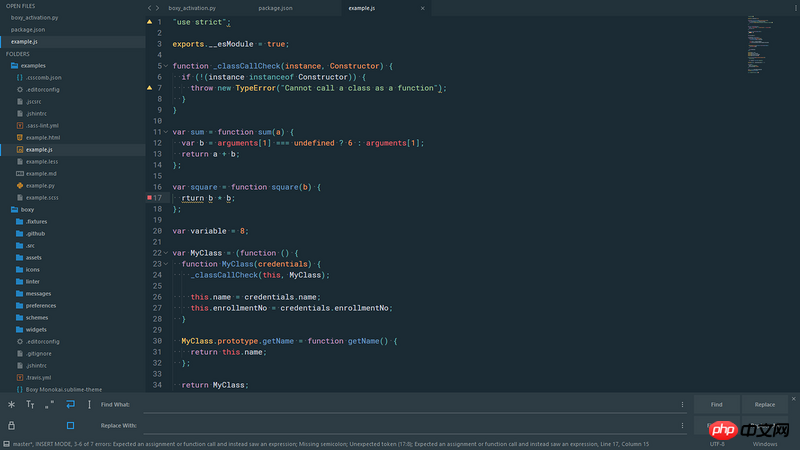Click the Replace button
This screenshot has width=800, height=450.
765,405
